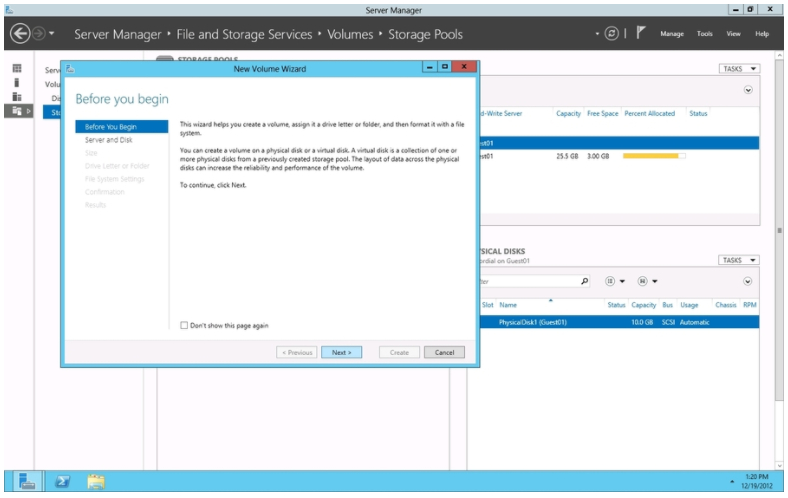Click the physical disks filter search icon
Viewport: 788px width, 498px height.
tap(584, 281)
